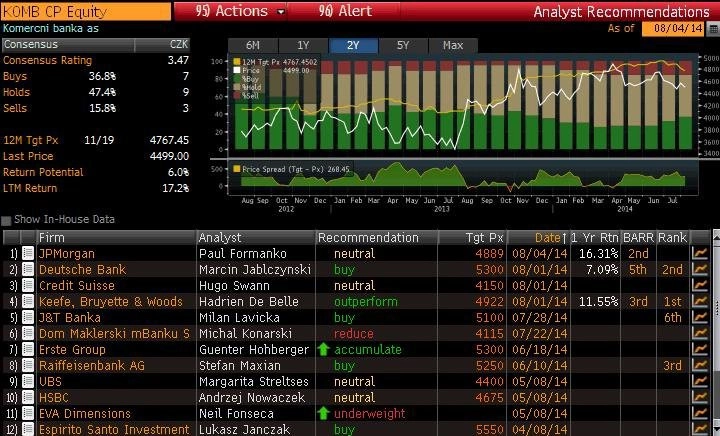The image size is (720, 436).
Task: Select the Max chart range tab
Action: click(x=453, y=45)
